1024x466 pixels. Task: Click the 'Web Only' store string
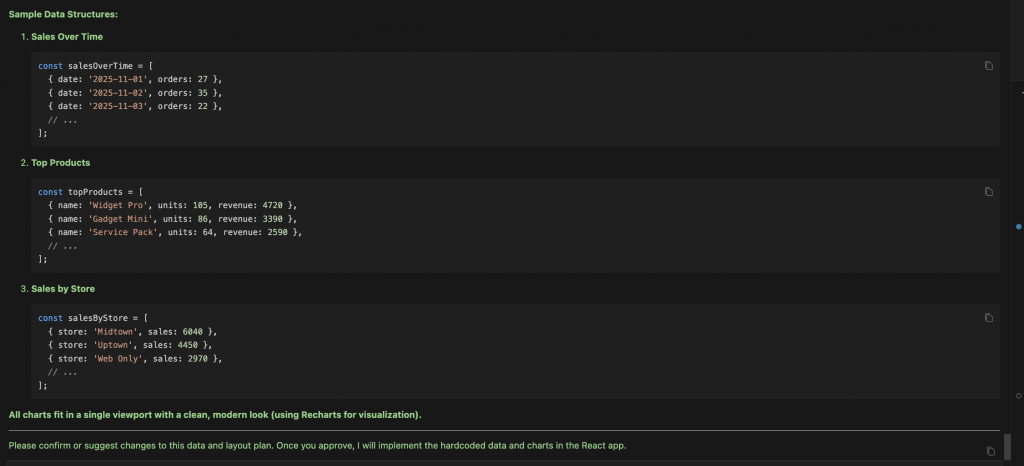119,358
